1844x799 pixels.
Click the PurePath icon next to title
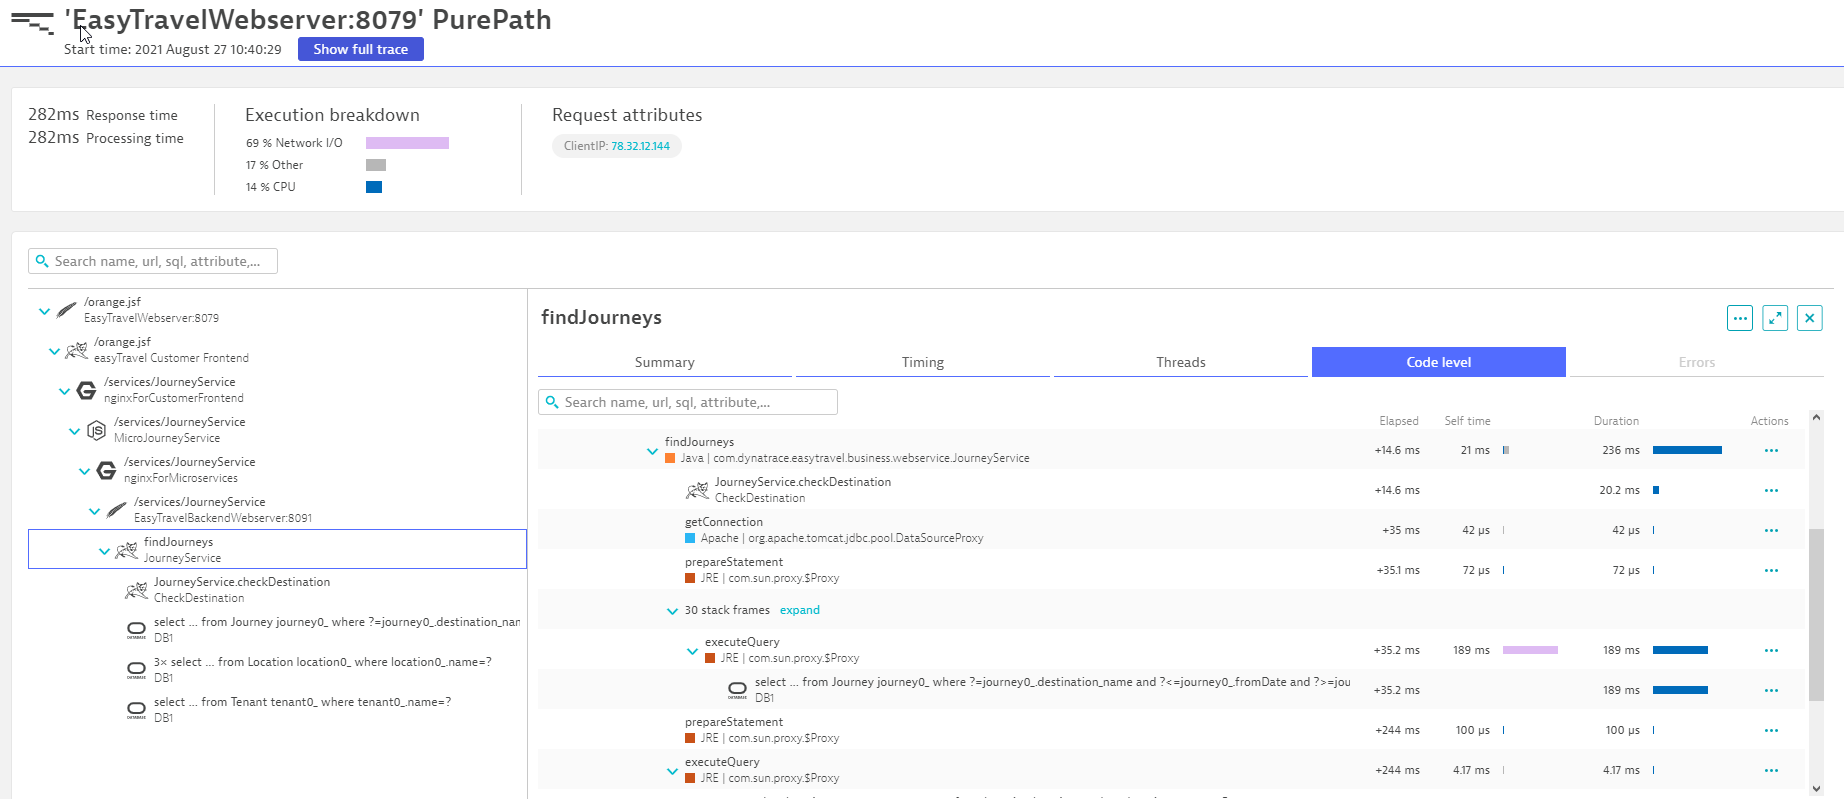(x=32, y=22)
